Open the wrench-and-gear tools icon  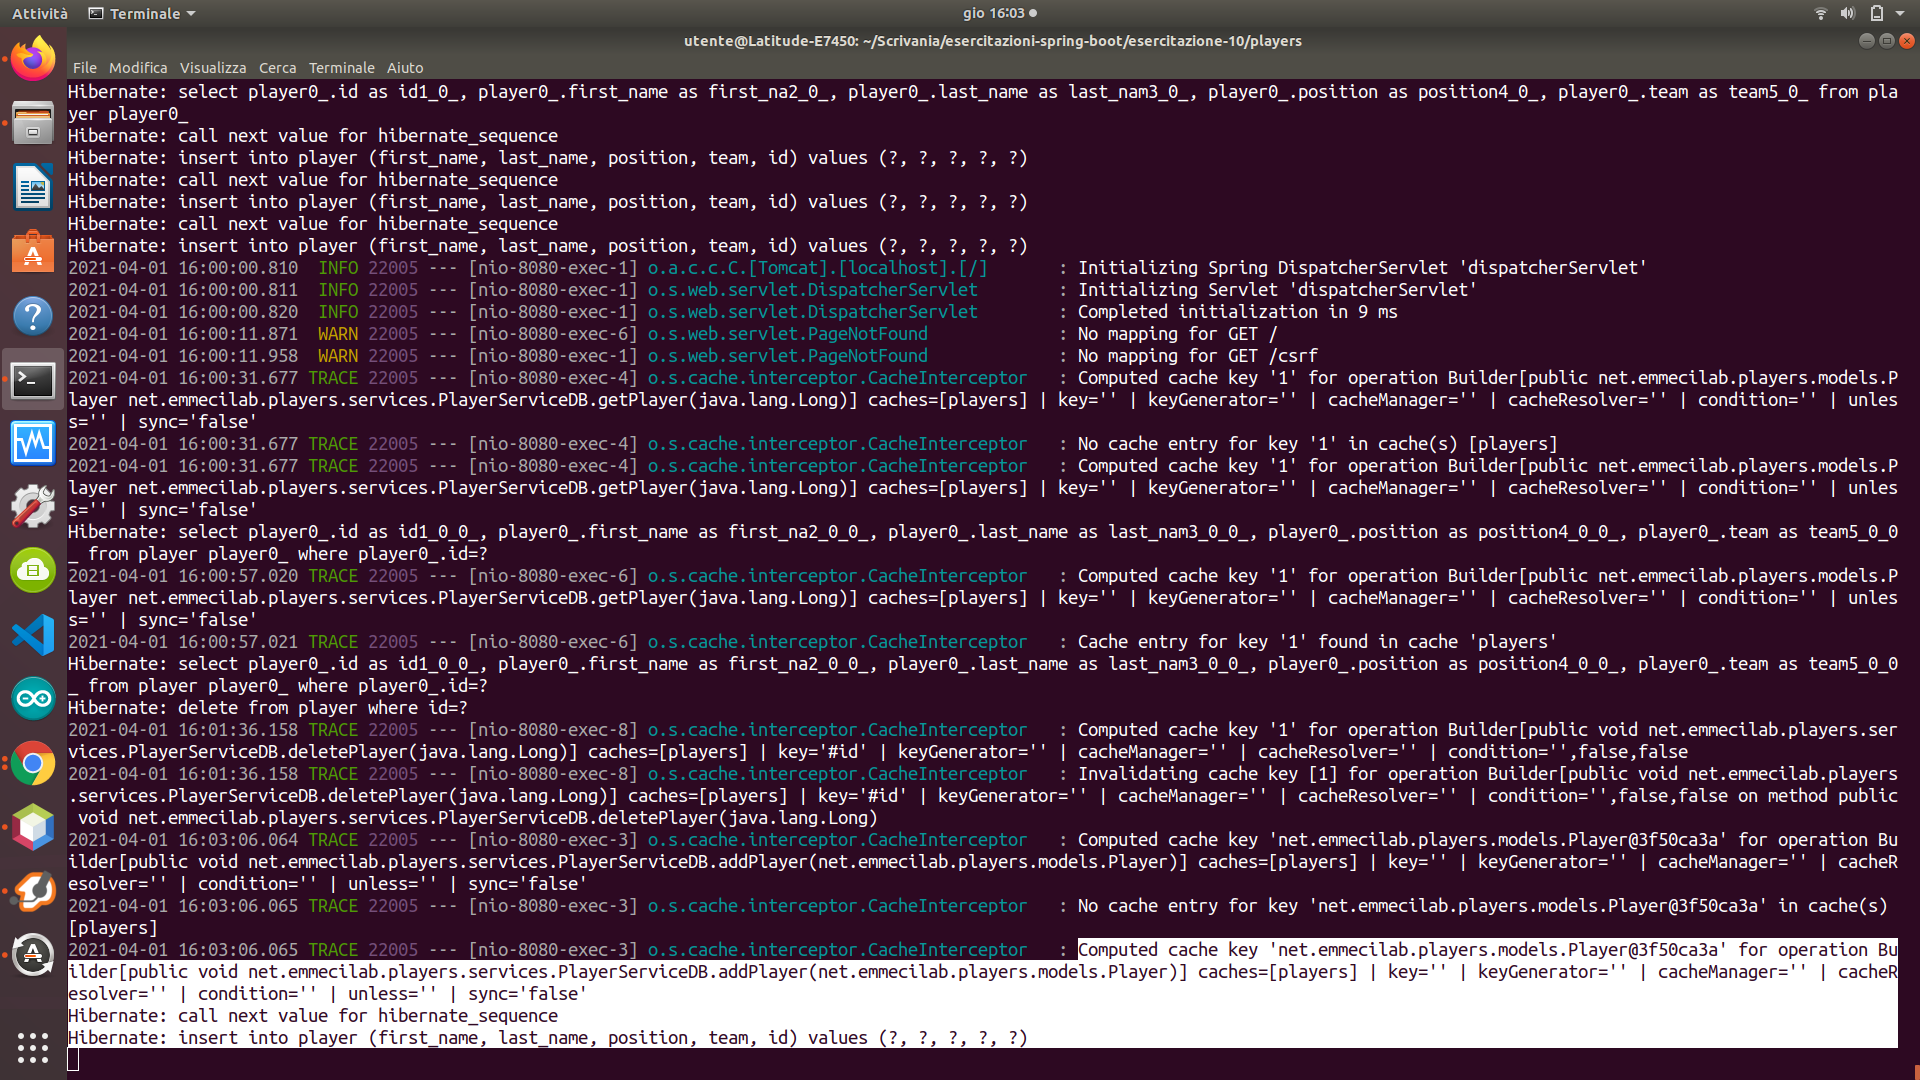(33, 507)
